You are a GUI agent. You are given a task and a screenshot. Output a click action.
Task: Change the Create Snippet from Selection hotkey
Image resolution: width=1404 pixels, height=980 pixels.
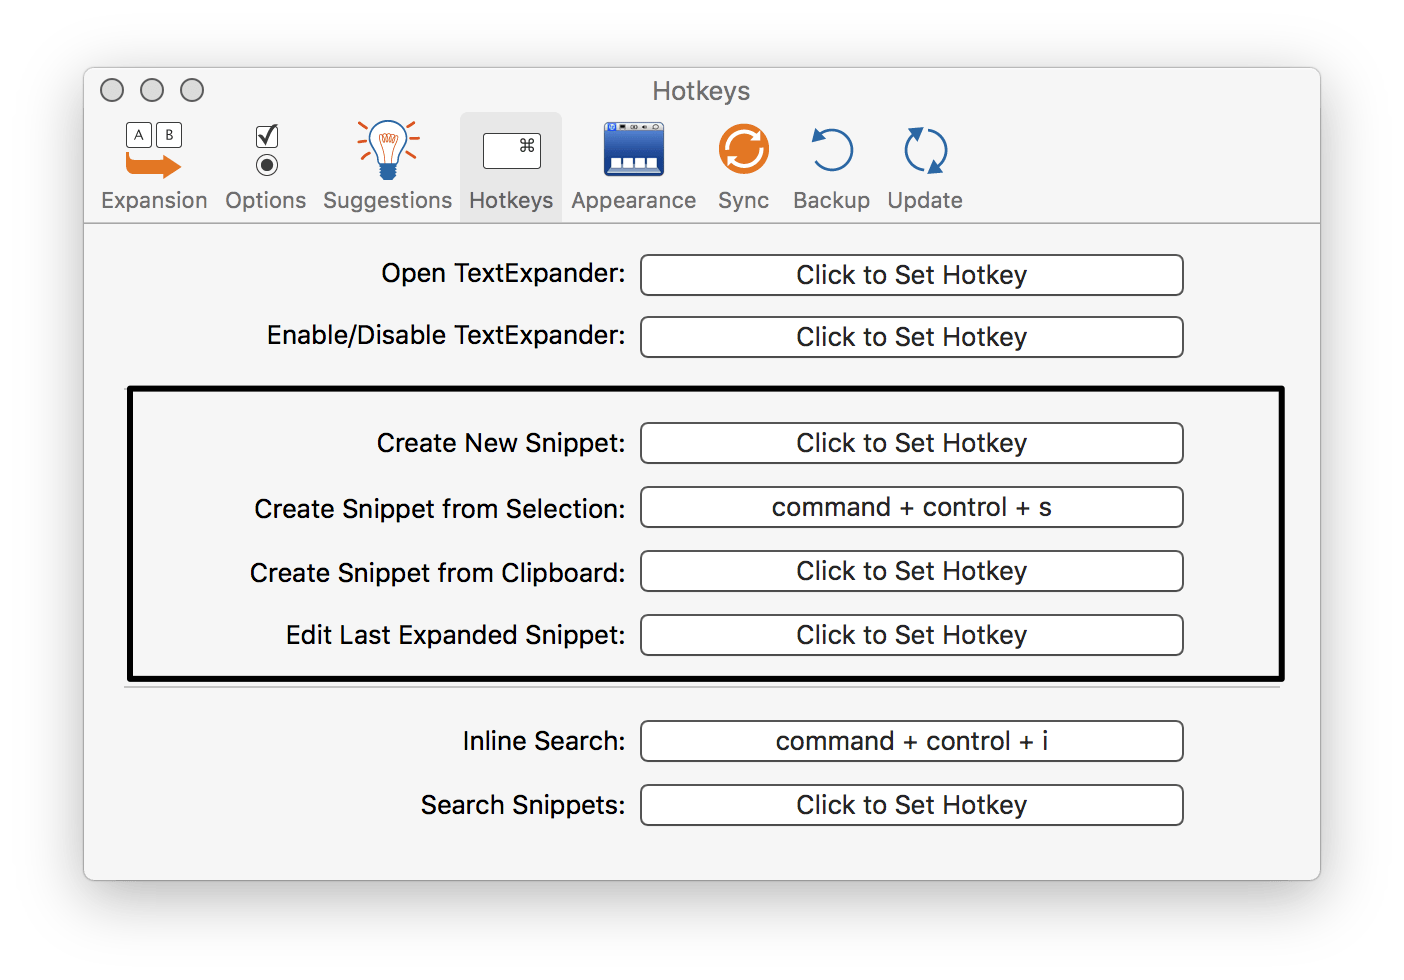point(911,507)
